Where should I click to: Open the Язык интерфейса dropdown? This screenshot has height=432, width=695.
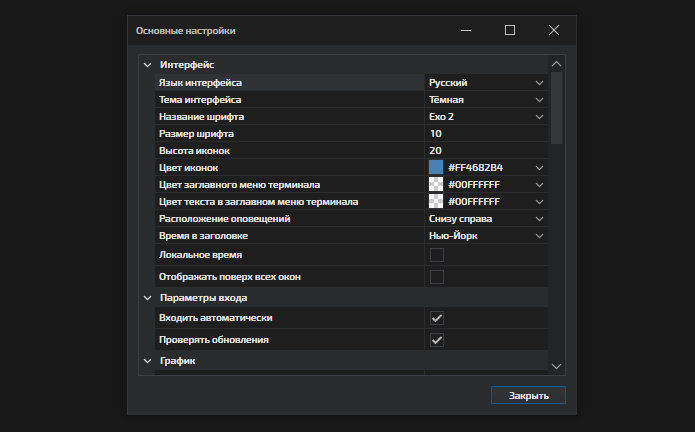click(x=538, y=83)
